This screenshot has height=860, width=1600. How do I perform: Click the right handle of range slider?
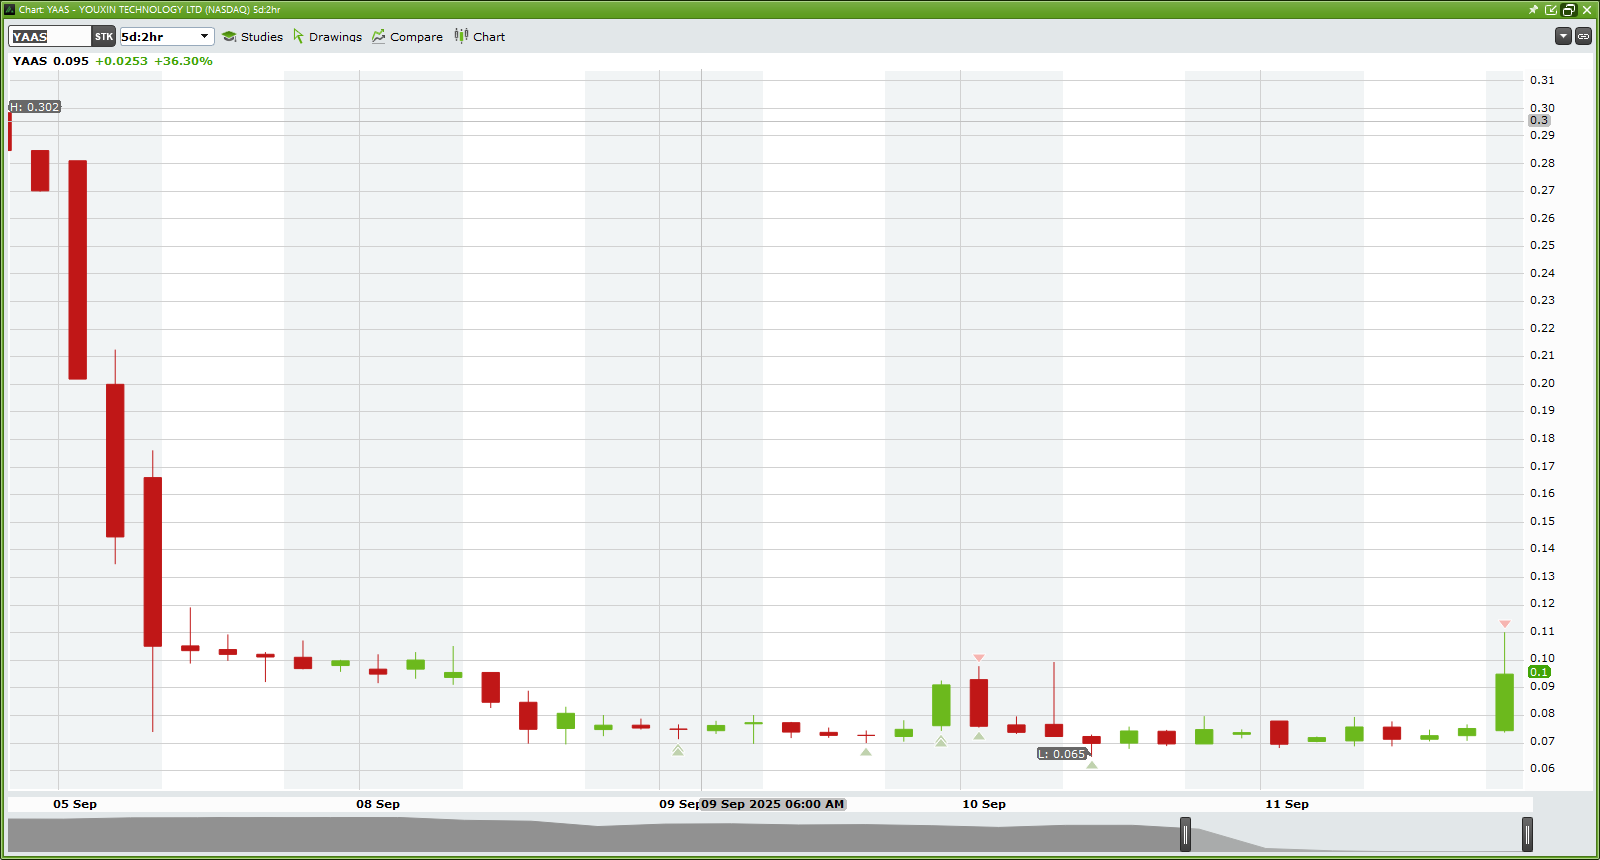pyautogui.click(x=1527, y=834)
